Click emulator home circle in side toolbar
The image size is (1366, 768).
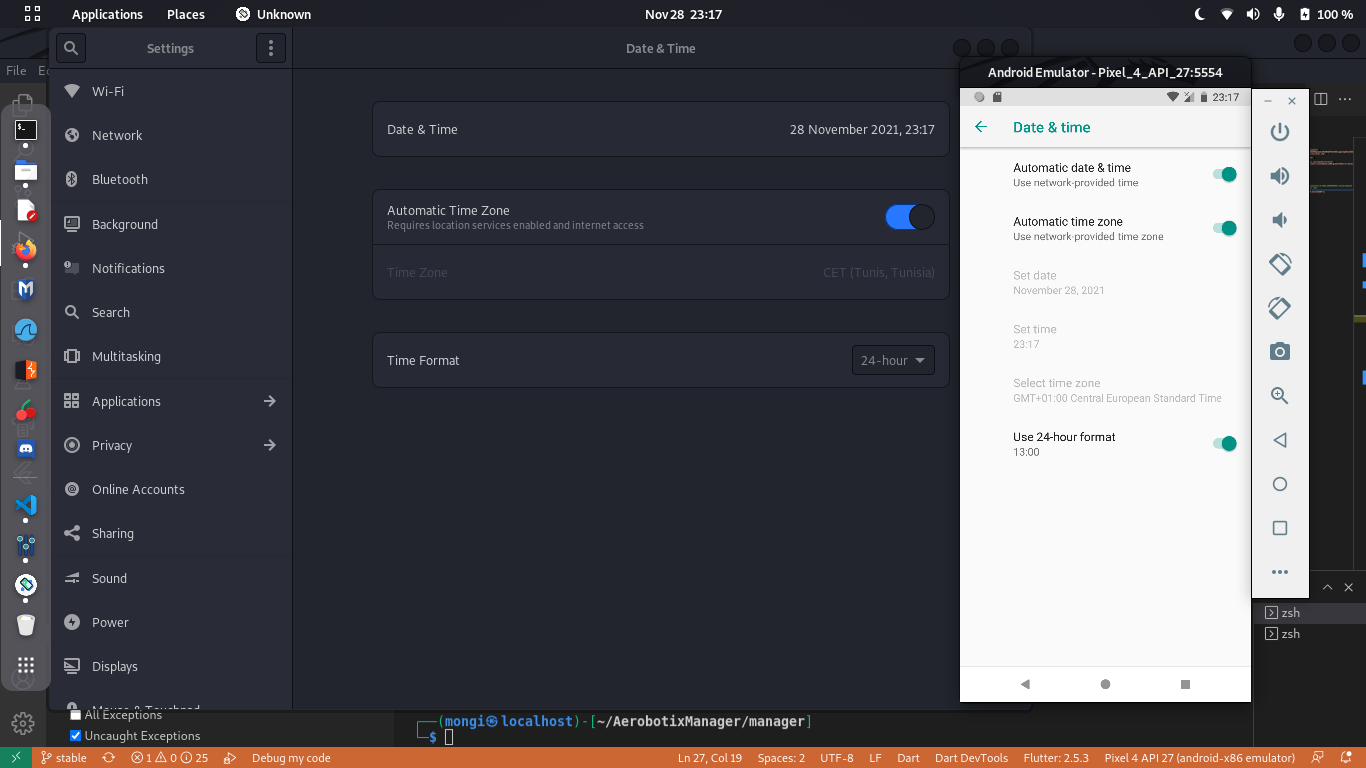click(1280, 484)
